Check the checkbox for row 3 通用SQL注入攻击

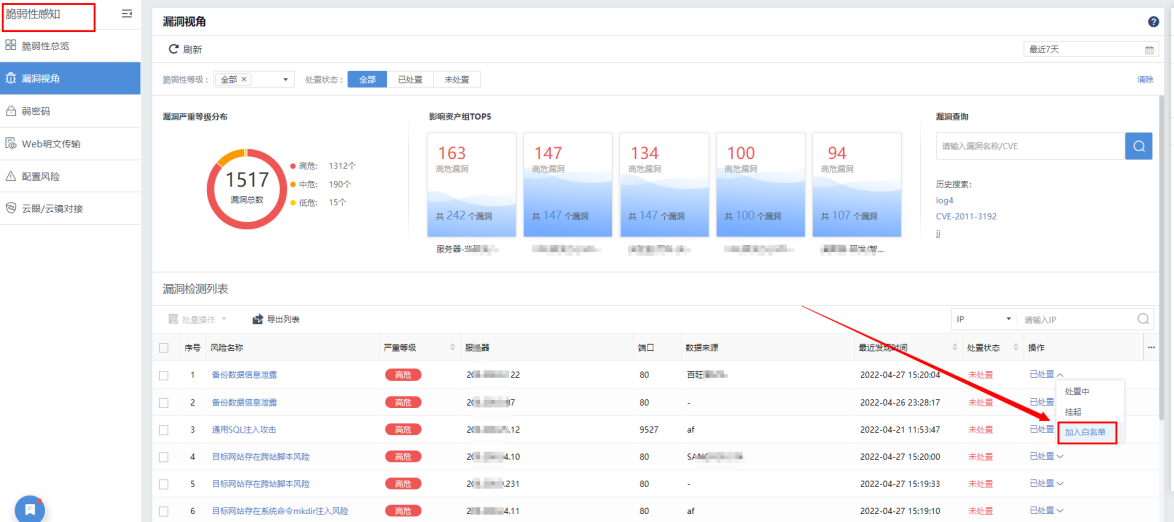(164, 429)
